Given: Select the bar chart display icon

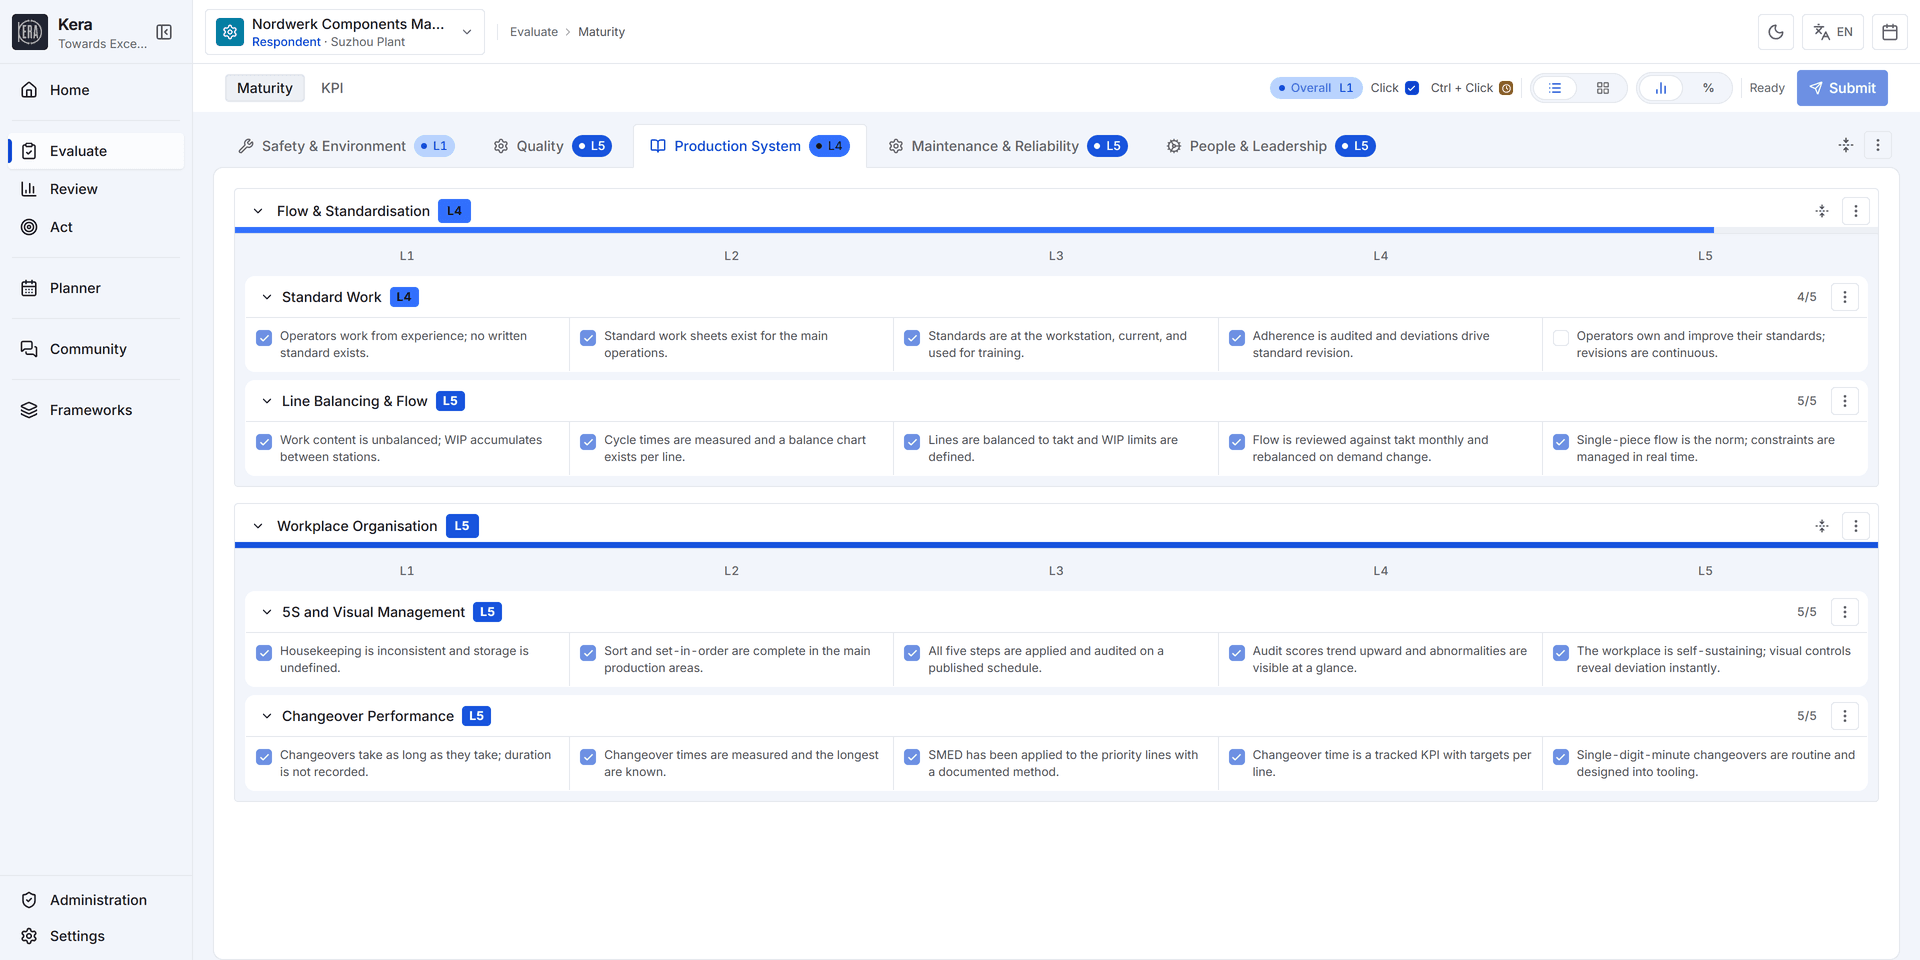Looking at the screenshot, I should pyautogui.click(x=1661, y=88).
